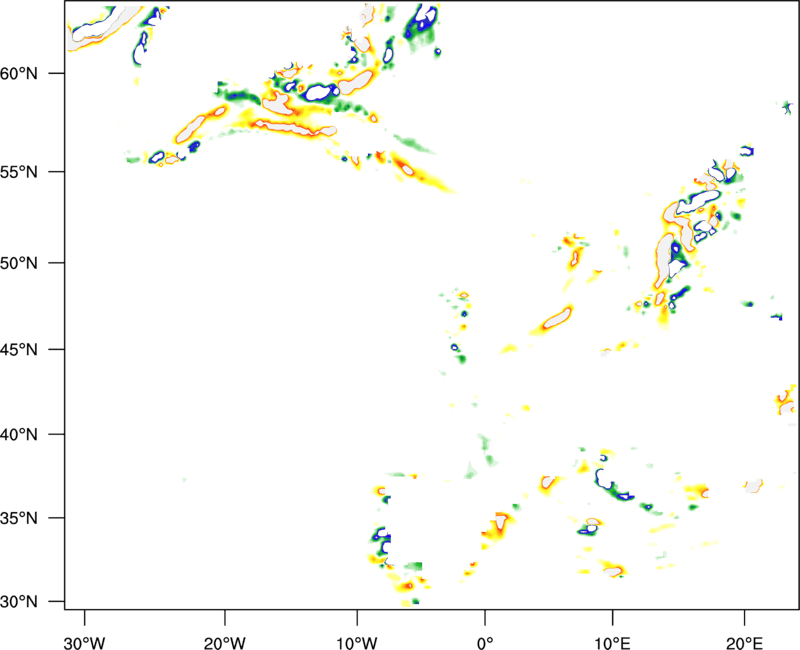Click the 0° longitude label
Viewport: 800px width, 650px height.
485,642
